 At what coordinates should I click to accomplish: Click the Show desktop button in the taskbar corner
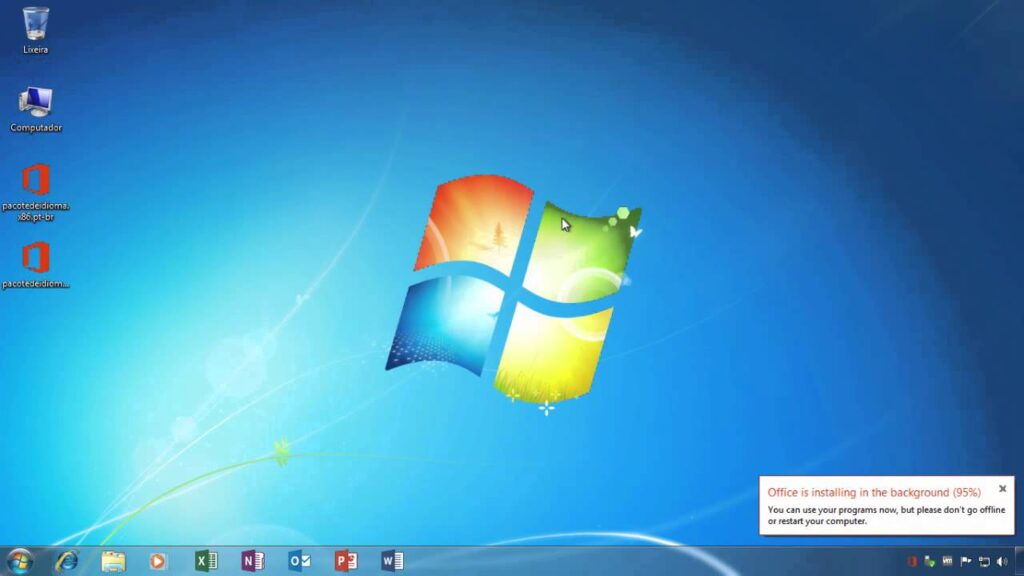coord(1019,562)
